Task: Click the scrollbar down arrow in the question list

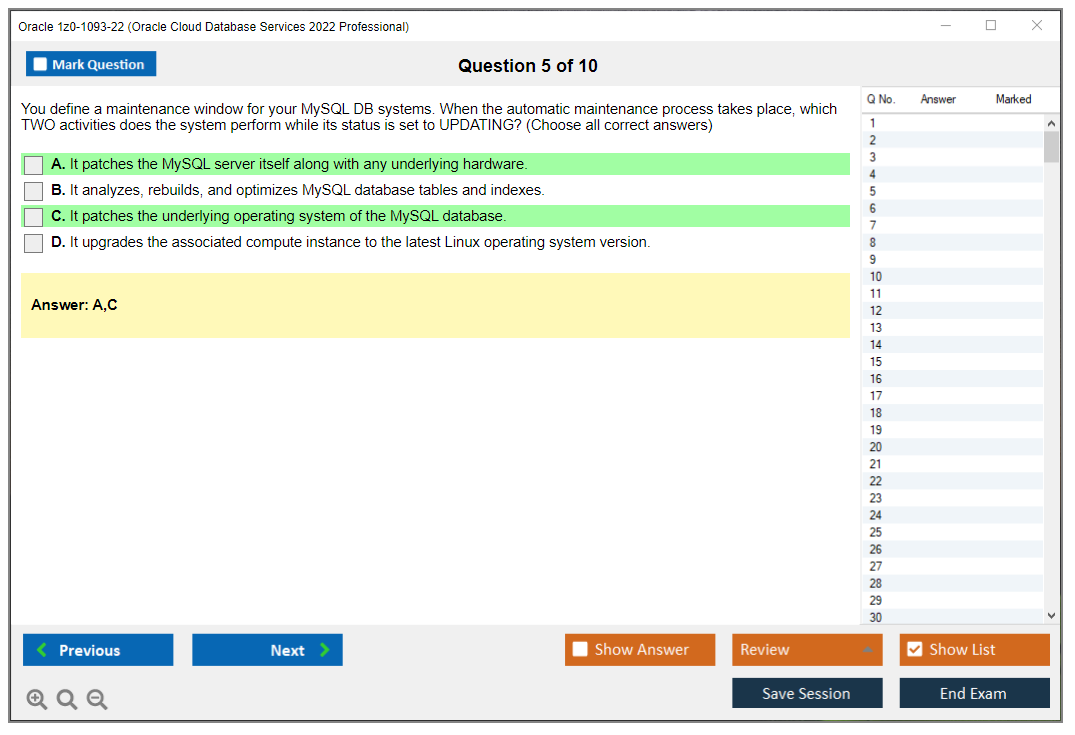Action: (x=1051, y=615)
